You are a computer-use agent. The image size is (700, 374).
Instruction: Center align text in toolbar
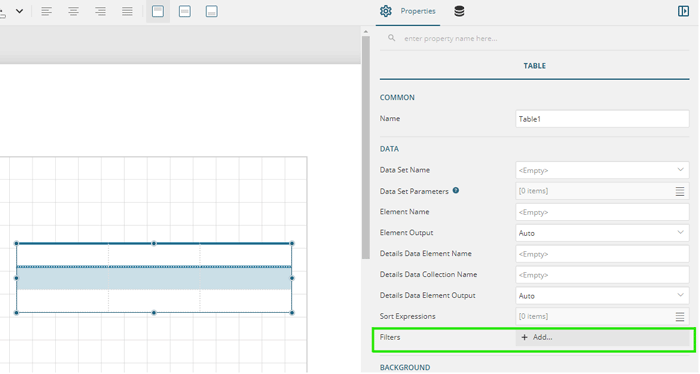[x=73, y=11]
